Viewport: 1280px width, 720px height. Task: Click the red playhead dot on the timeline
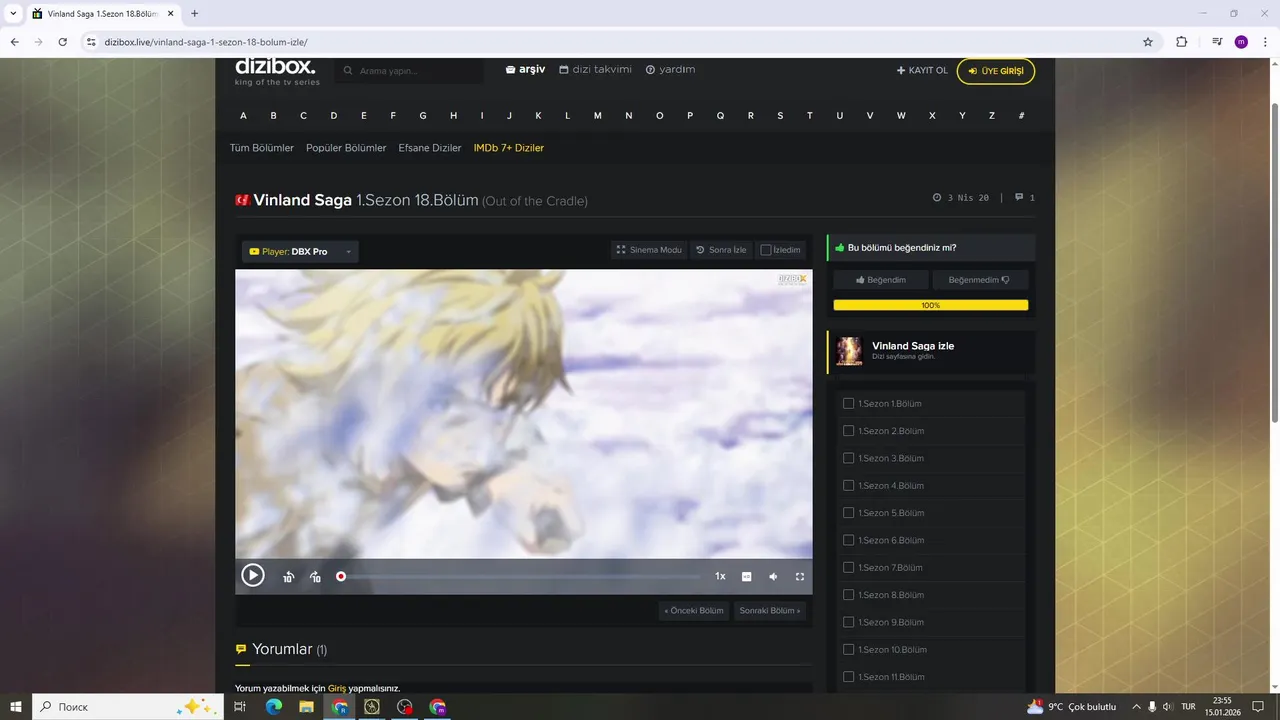point(341,576)
